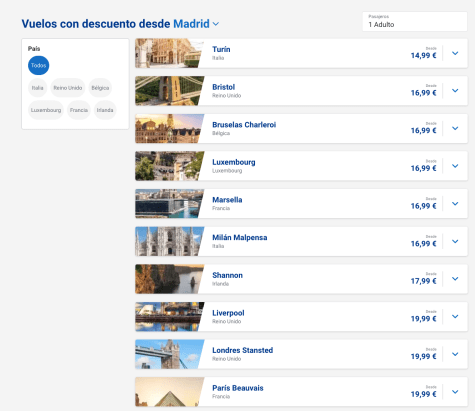The height and width of the screenshot is (411, 475).
Task: Expand the Luxembourg flight row chevron
Action: pos(455,166)
